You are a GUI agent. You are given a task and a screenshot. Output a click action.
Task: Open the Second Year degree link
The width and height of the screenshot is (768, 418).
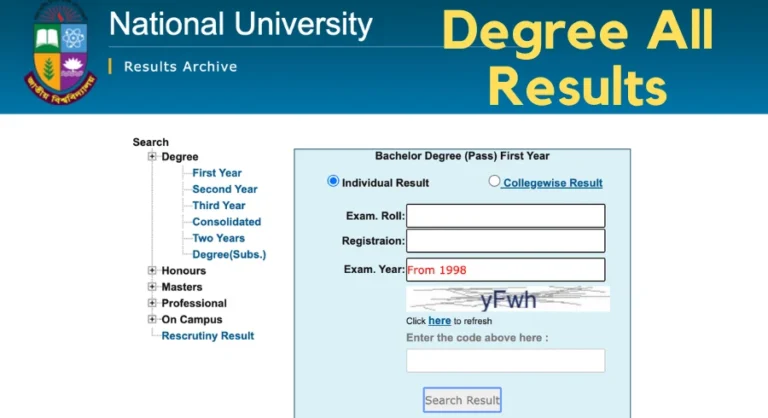224,189
